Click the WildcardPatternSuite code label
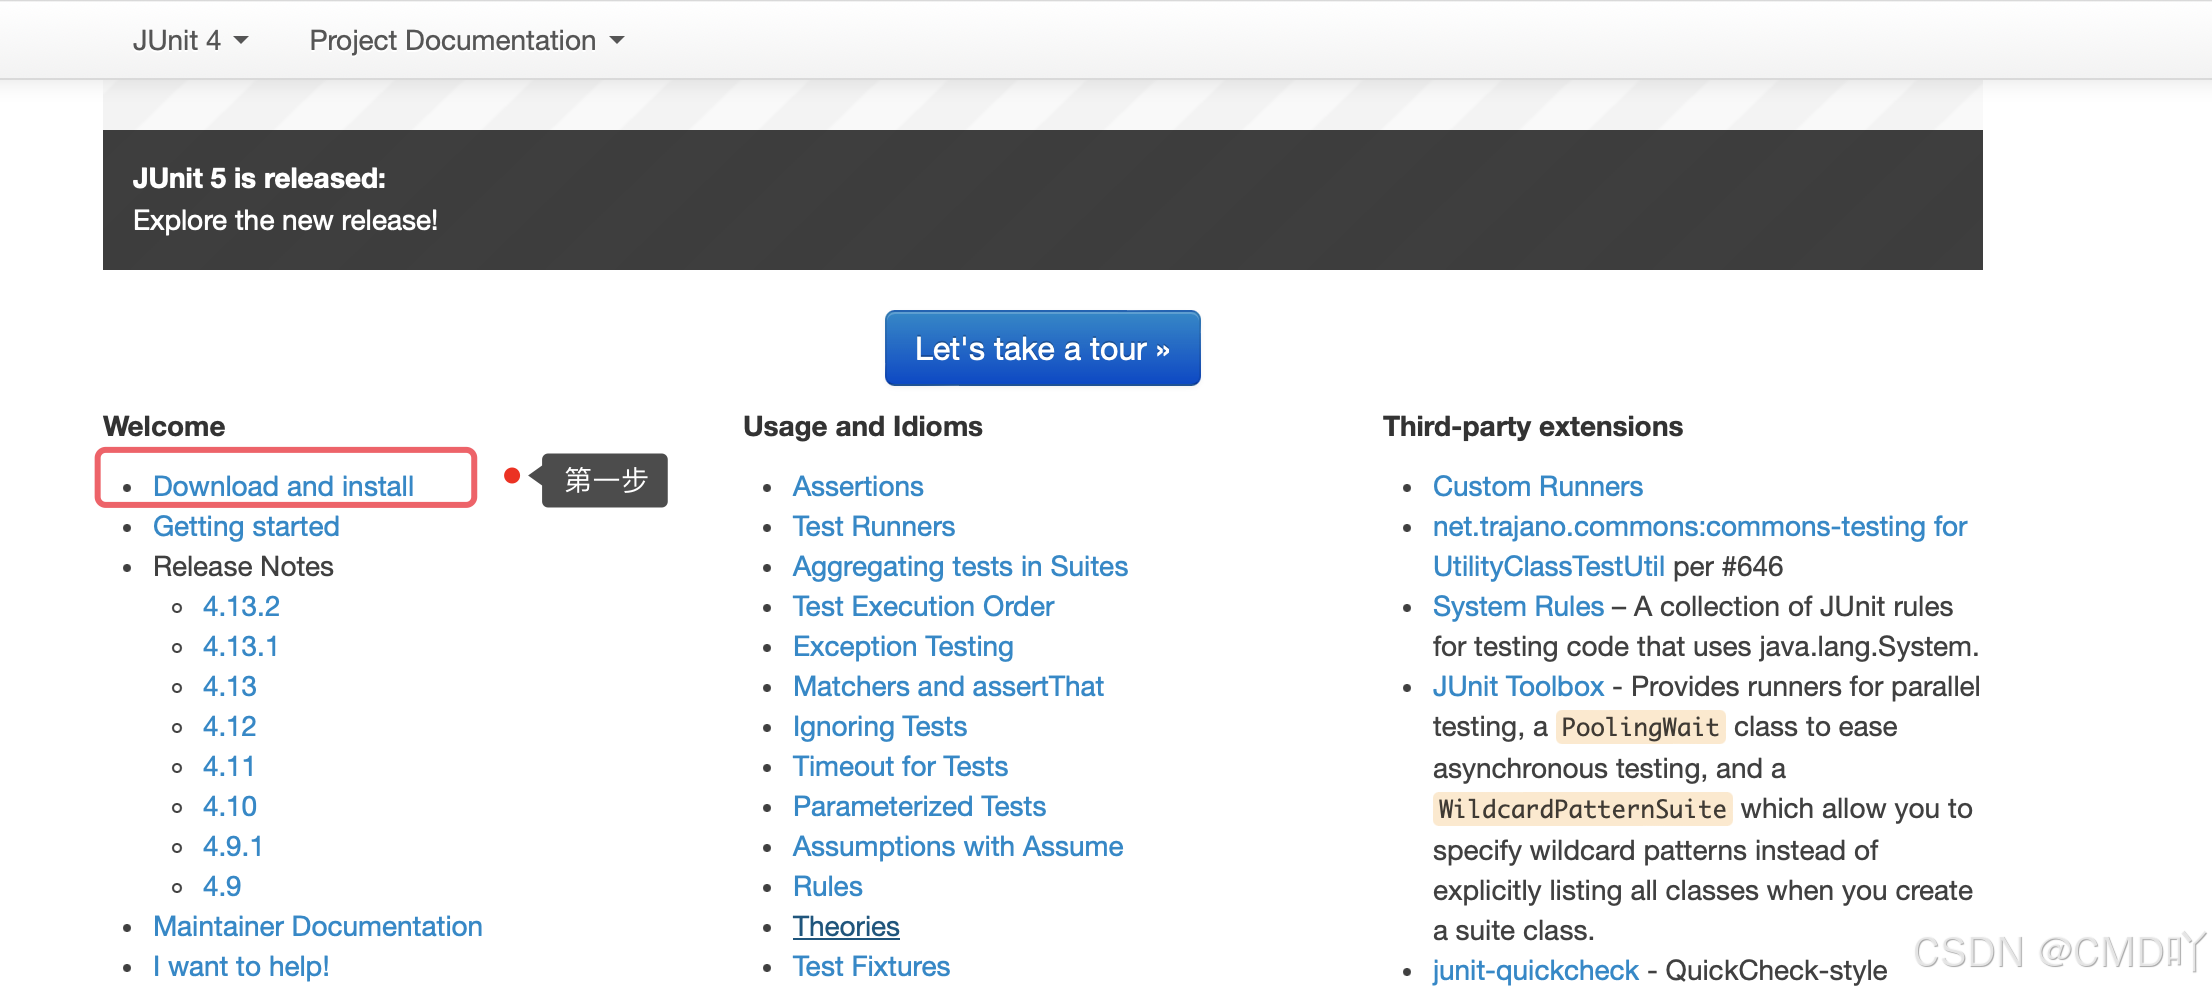This screenshot has height=988, width=2212. [1582, 809]
